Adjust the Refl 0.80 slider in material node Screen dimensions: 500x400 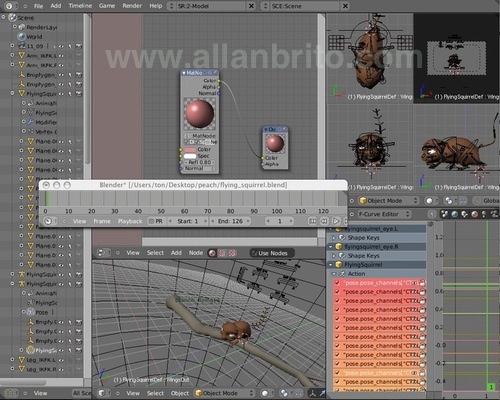[200, 162]
